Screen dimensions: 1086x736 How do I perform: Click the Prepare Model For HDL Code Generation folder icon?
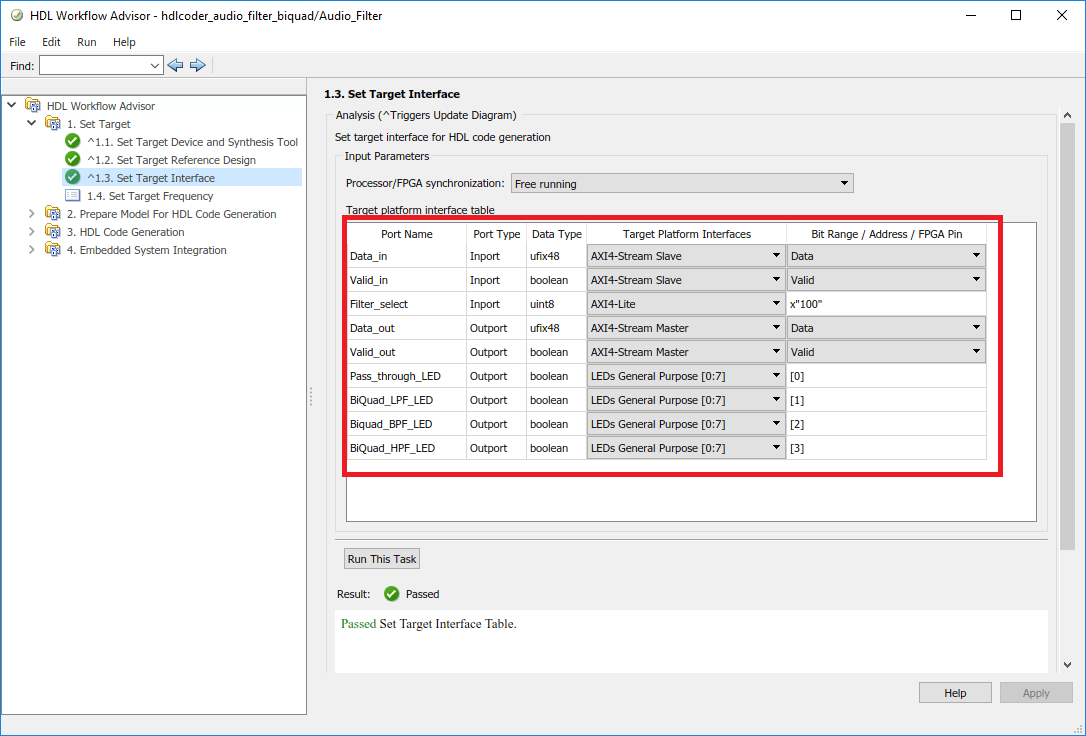tap(53, 214)
